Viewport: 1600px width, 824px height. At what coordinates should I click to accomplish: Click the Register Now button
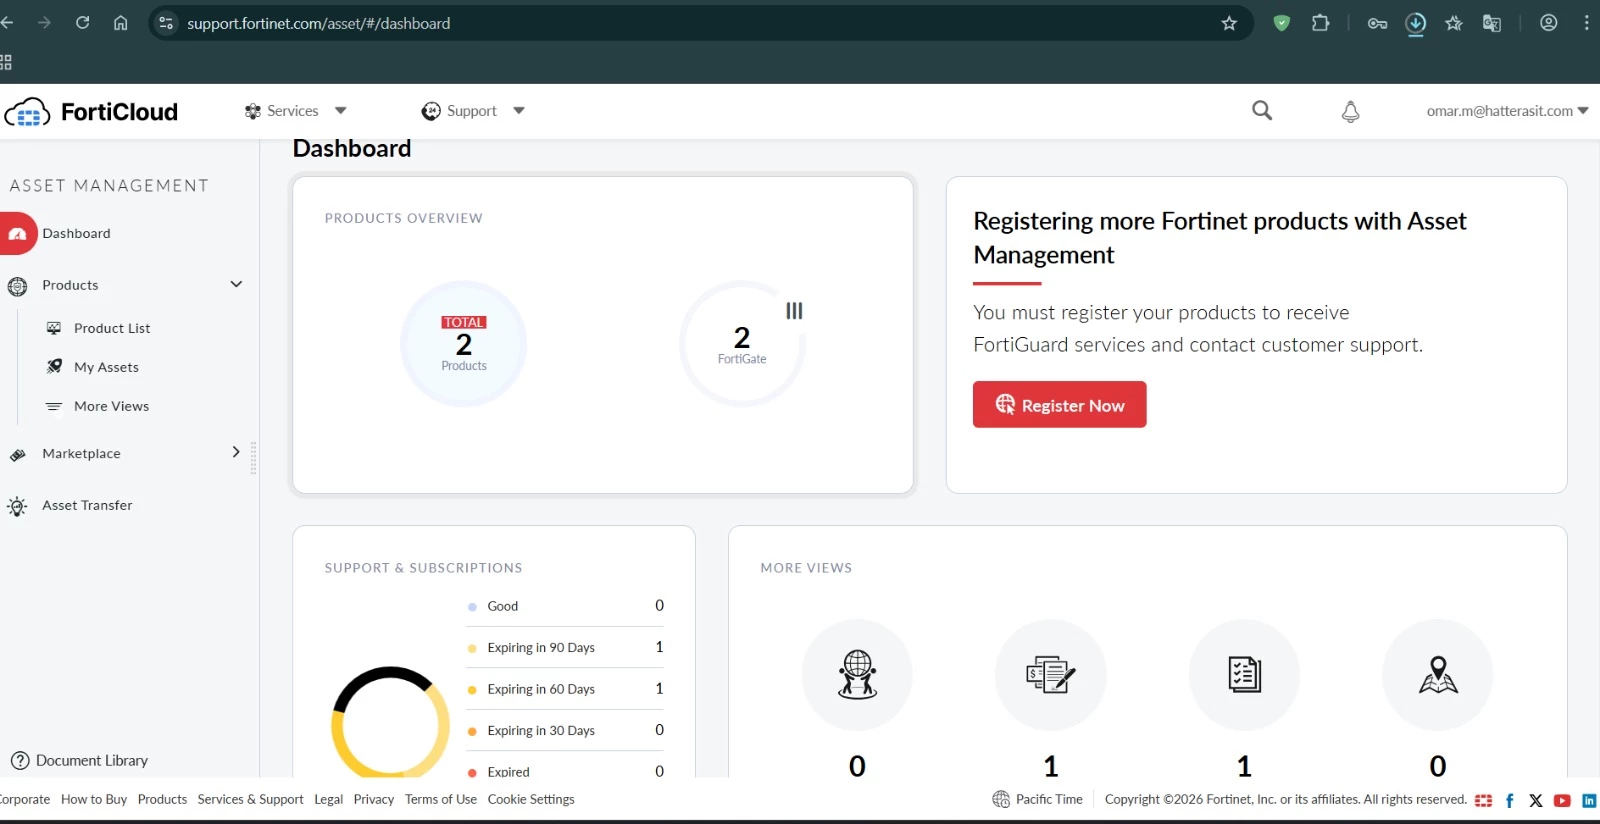(1059, 405)
